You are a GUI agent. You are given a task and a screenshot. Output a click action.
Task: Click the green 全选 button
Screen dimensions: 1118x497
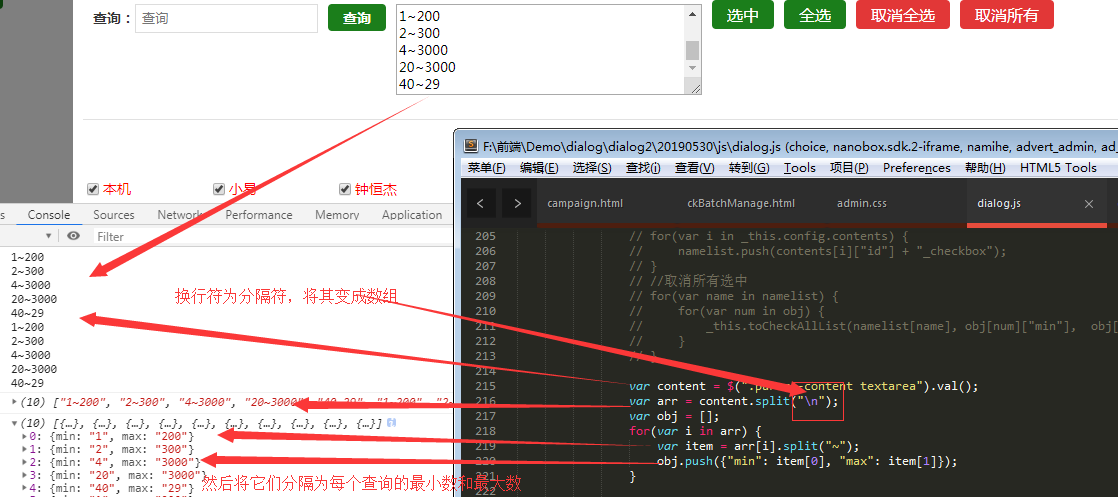[815, 15]
